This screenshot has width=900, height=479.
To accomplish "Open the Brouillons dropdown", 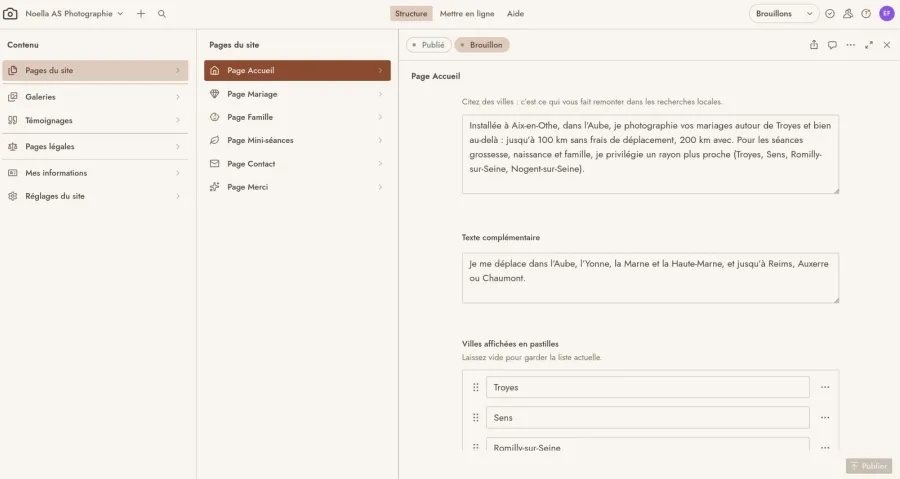I will click(783, 14).
